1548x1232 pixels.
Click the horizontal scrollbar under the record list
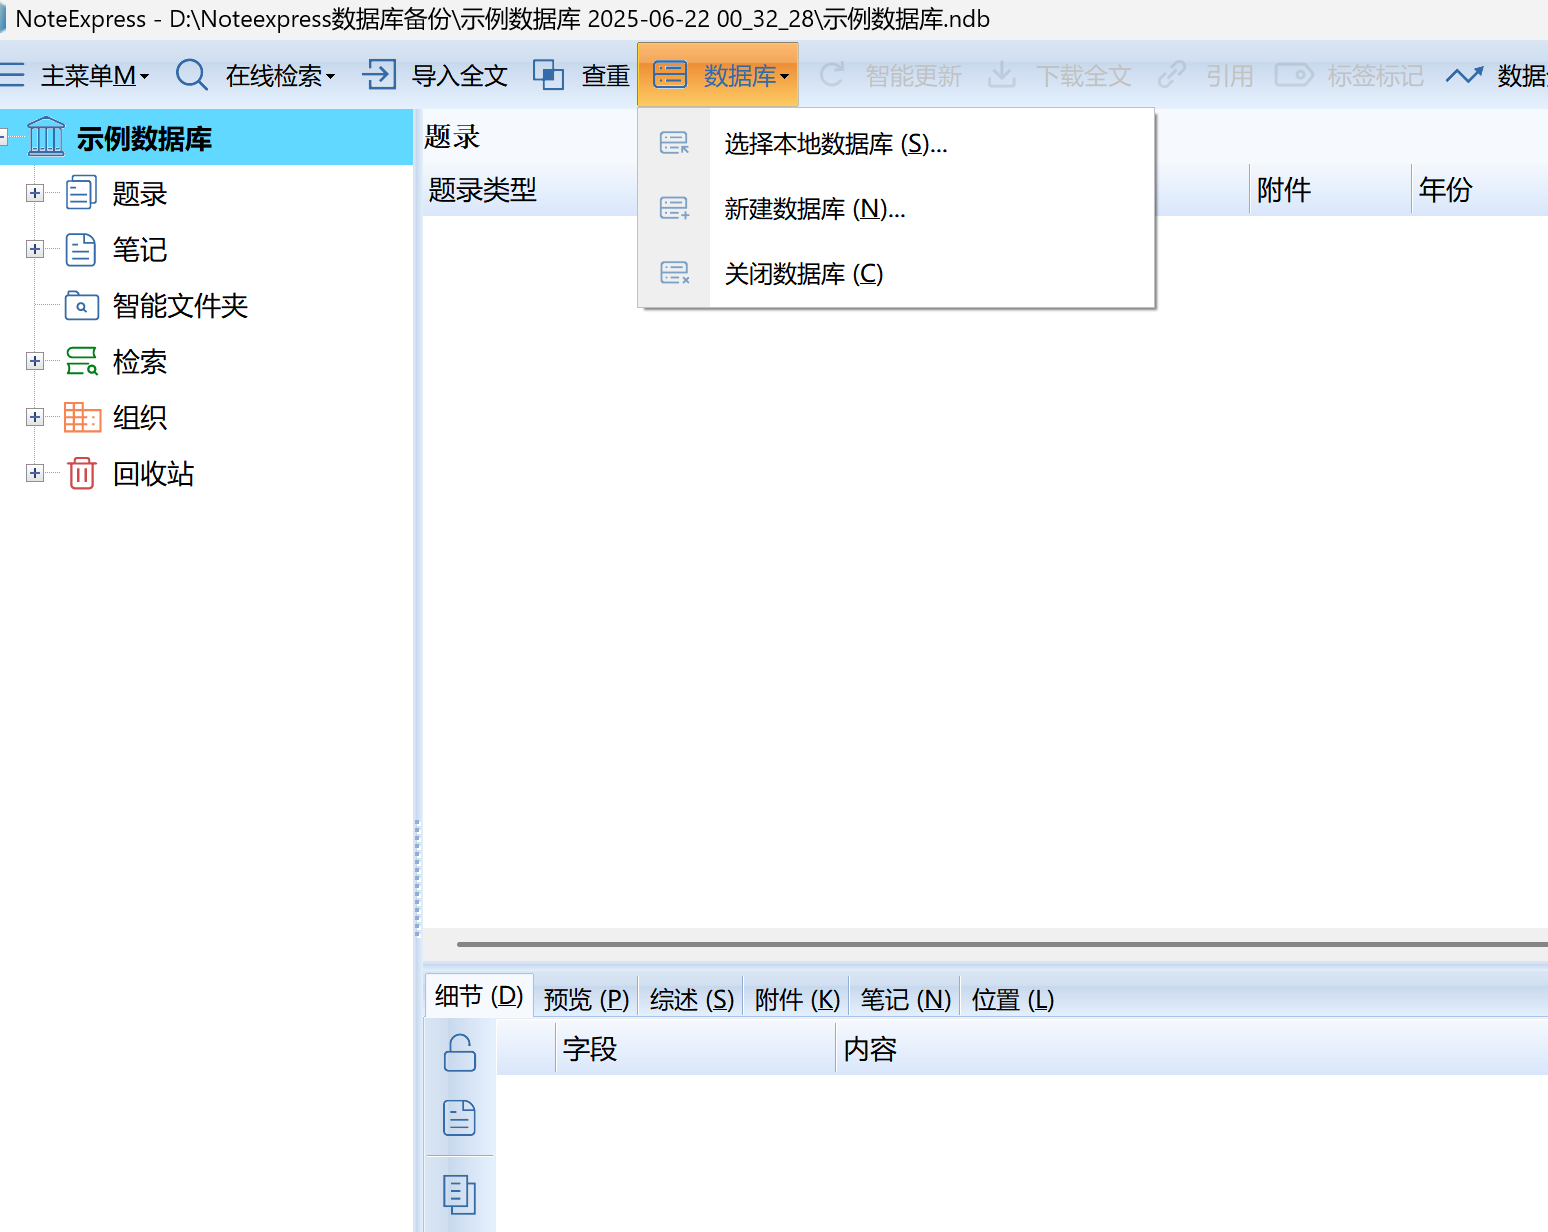[1000, 943]
